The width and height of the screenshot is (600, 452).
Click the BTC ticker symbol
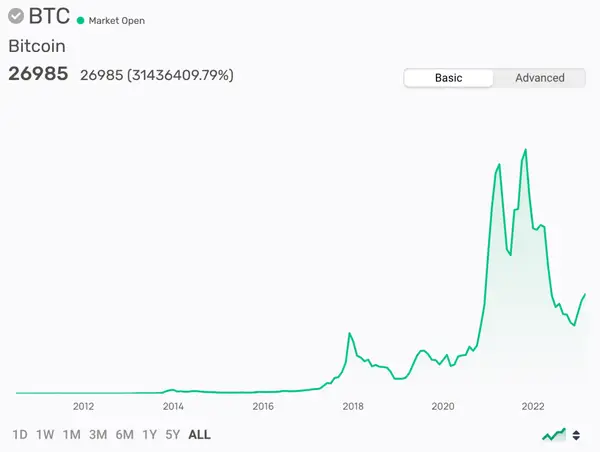49,16
